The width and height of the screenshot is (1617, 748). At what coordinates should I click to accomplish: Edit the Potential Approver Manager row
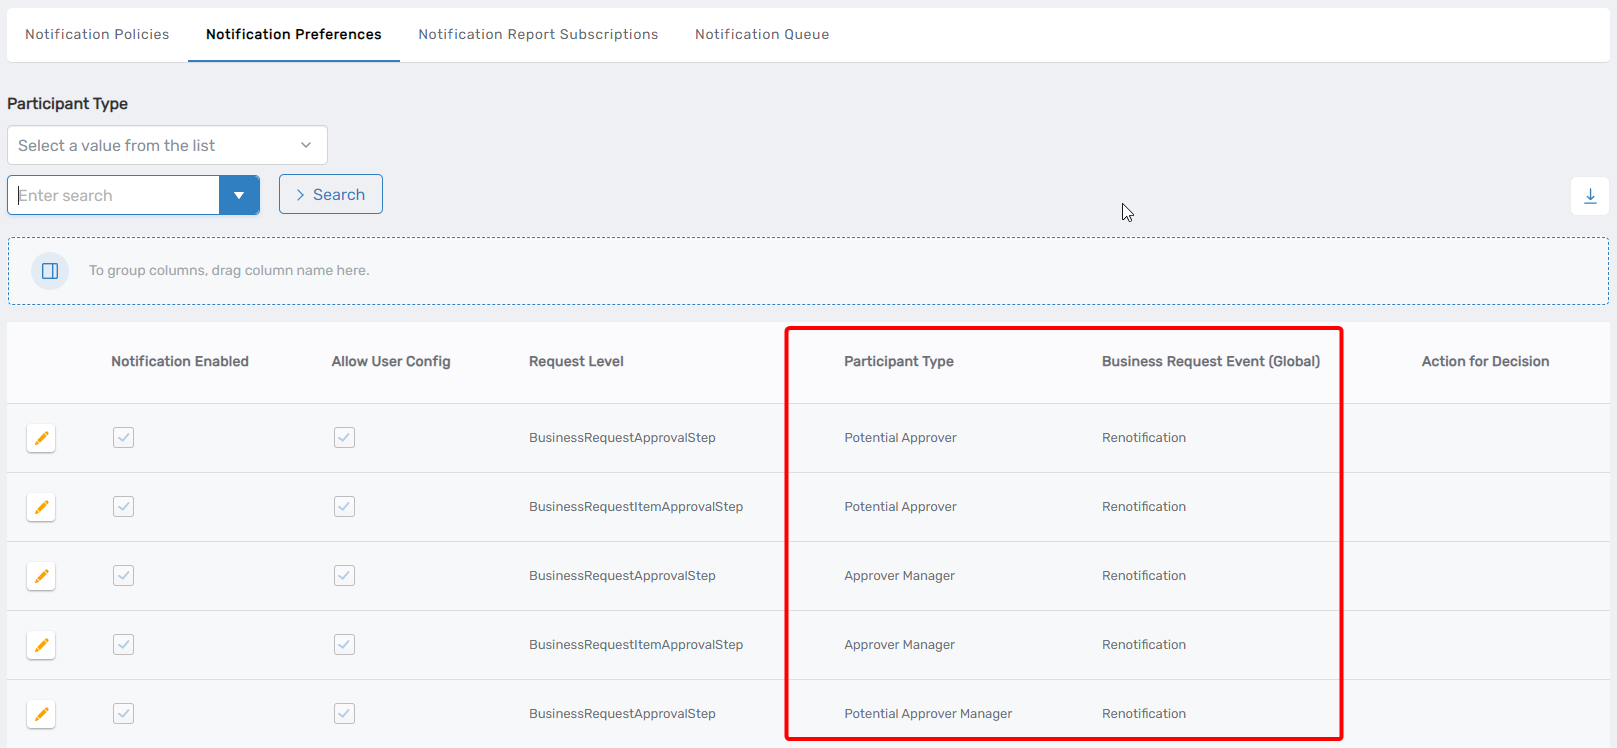[41, 714]
